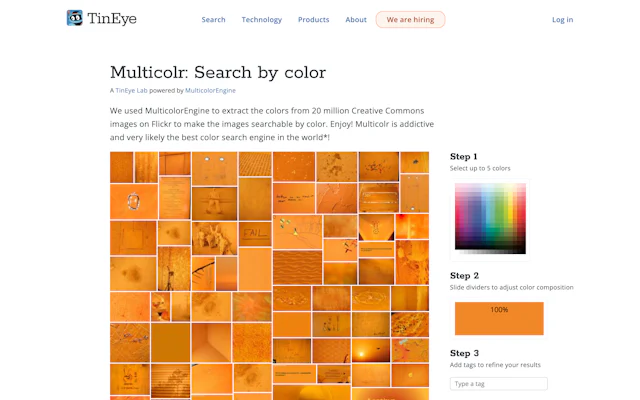Click the Multicolr: Search by color title
640x400 pixels.
coord(218,72)
